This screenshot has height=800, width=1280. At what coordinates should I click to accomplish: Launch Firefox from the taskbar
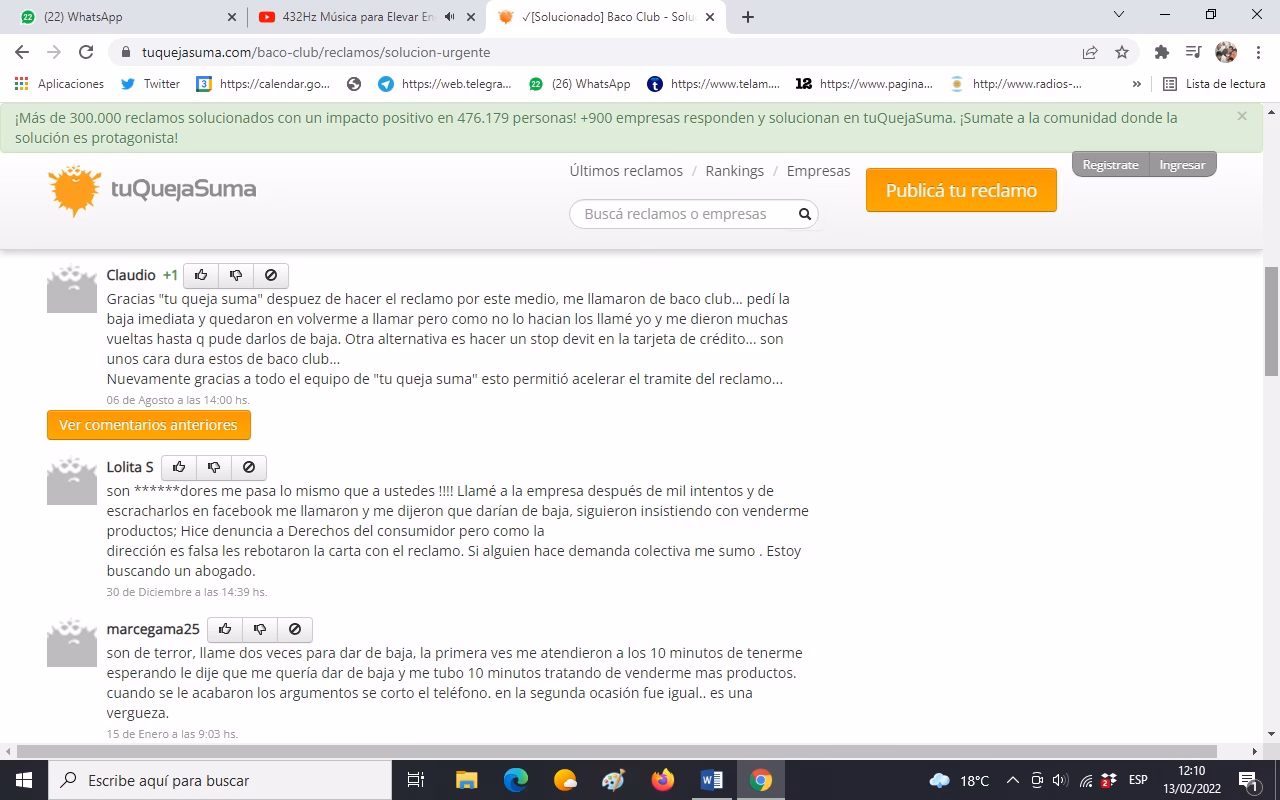point(662,779)
